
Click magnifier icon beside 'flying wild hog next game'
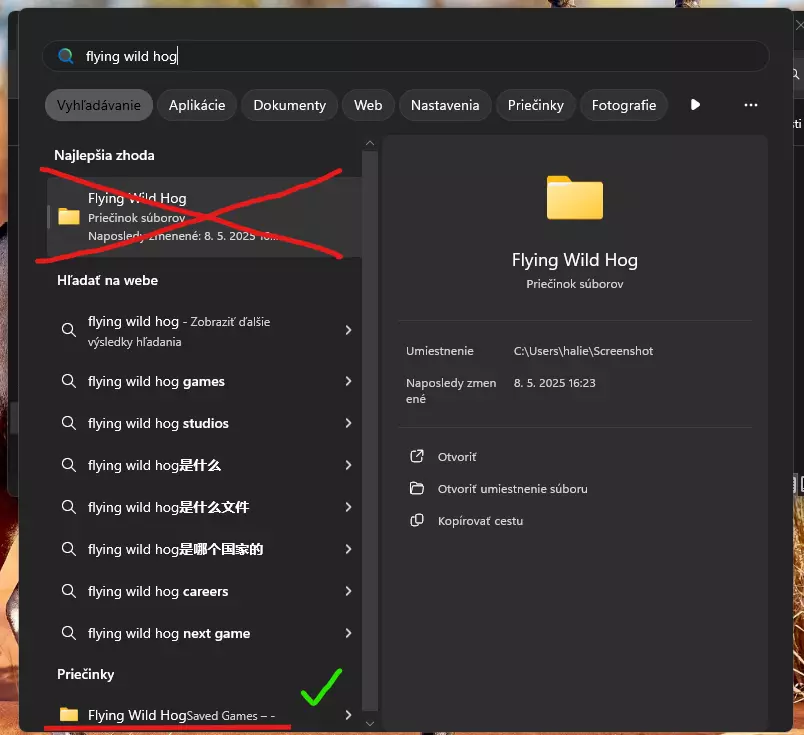69,633
